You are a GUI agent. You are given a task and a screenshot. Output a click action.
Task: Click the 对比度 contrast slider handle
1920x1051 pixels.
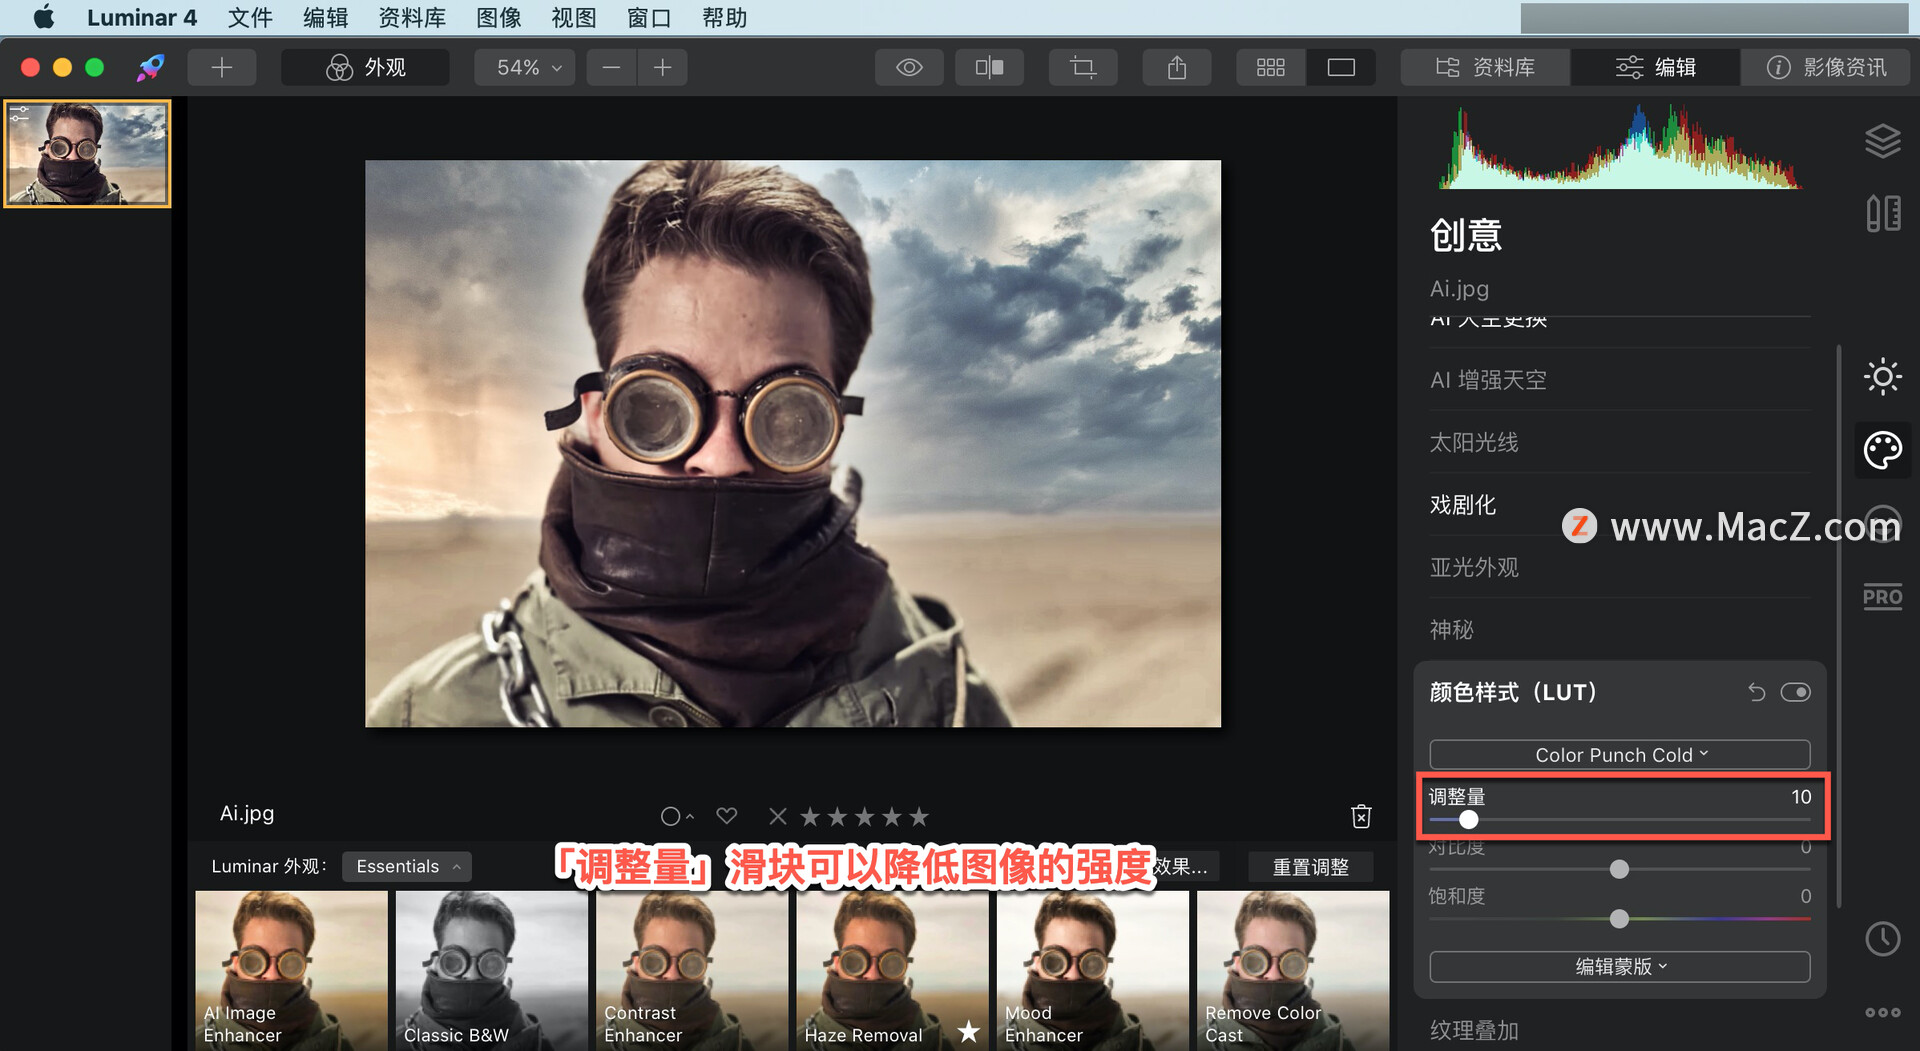(1619, 869)
